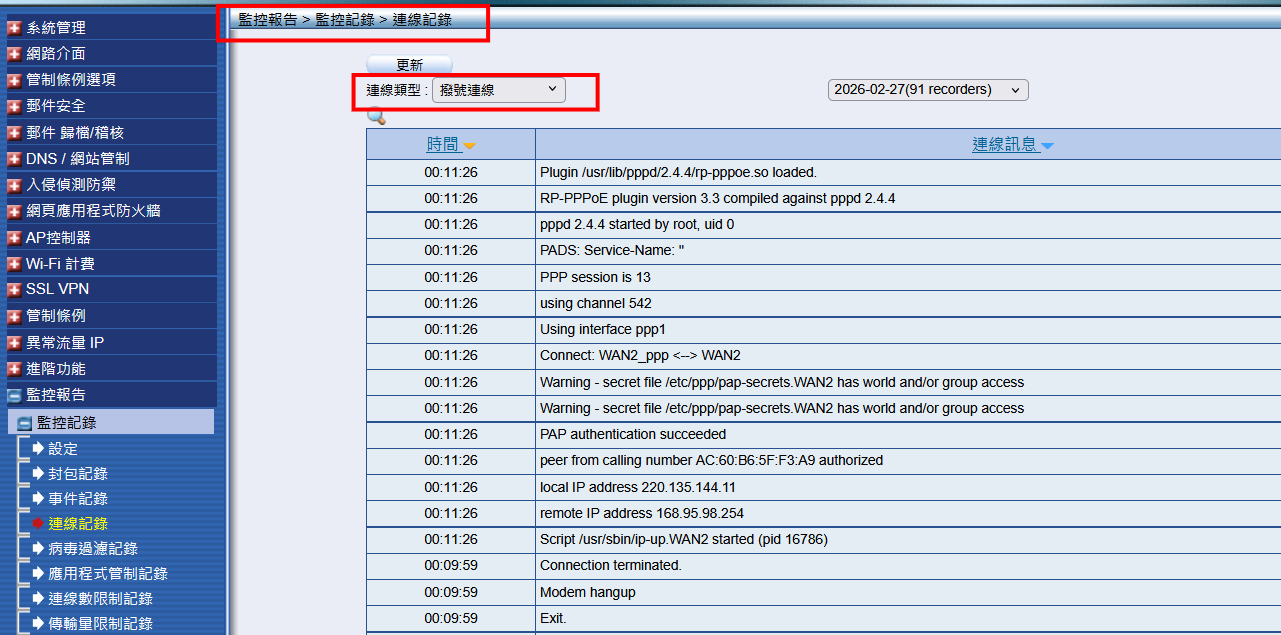The image size is (1281, 635).
Task: Open 病毒過濾記錄 in the sidebar
Action: (93, 548)
